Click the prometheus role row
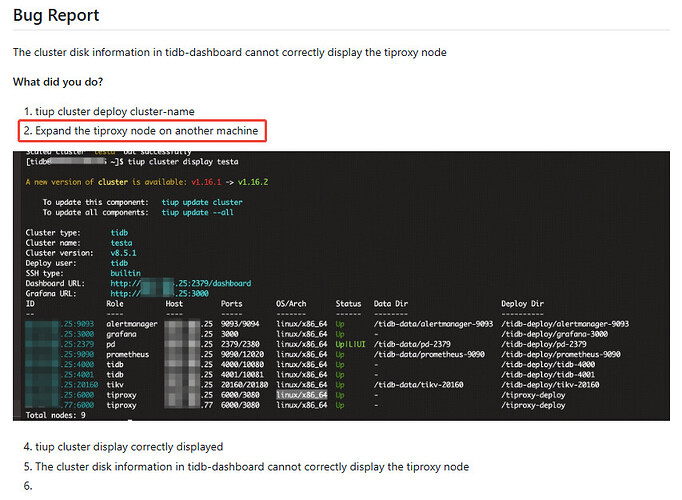 pyautogui.click(x=127, y=354)
